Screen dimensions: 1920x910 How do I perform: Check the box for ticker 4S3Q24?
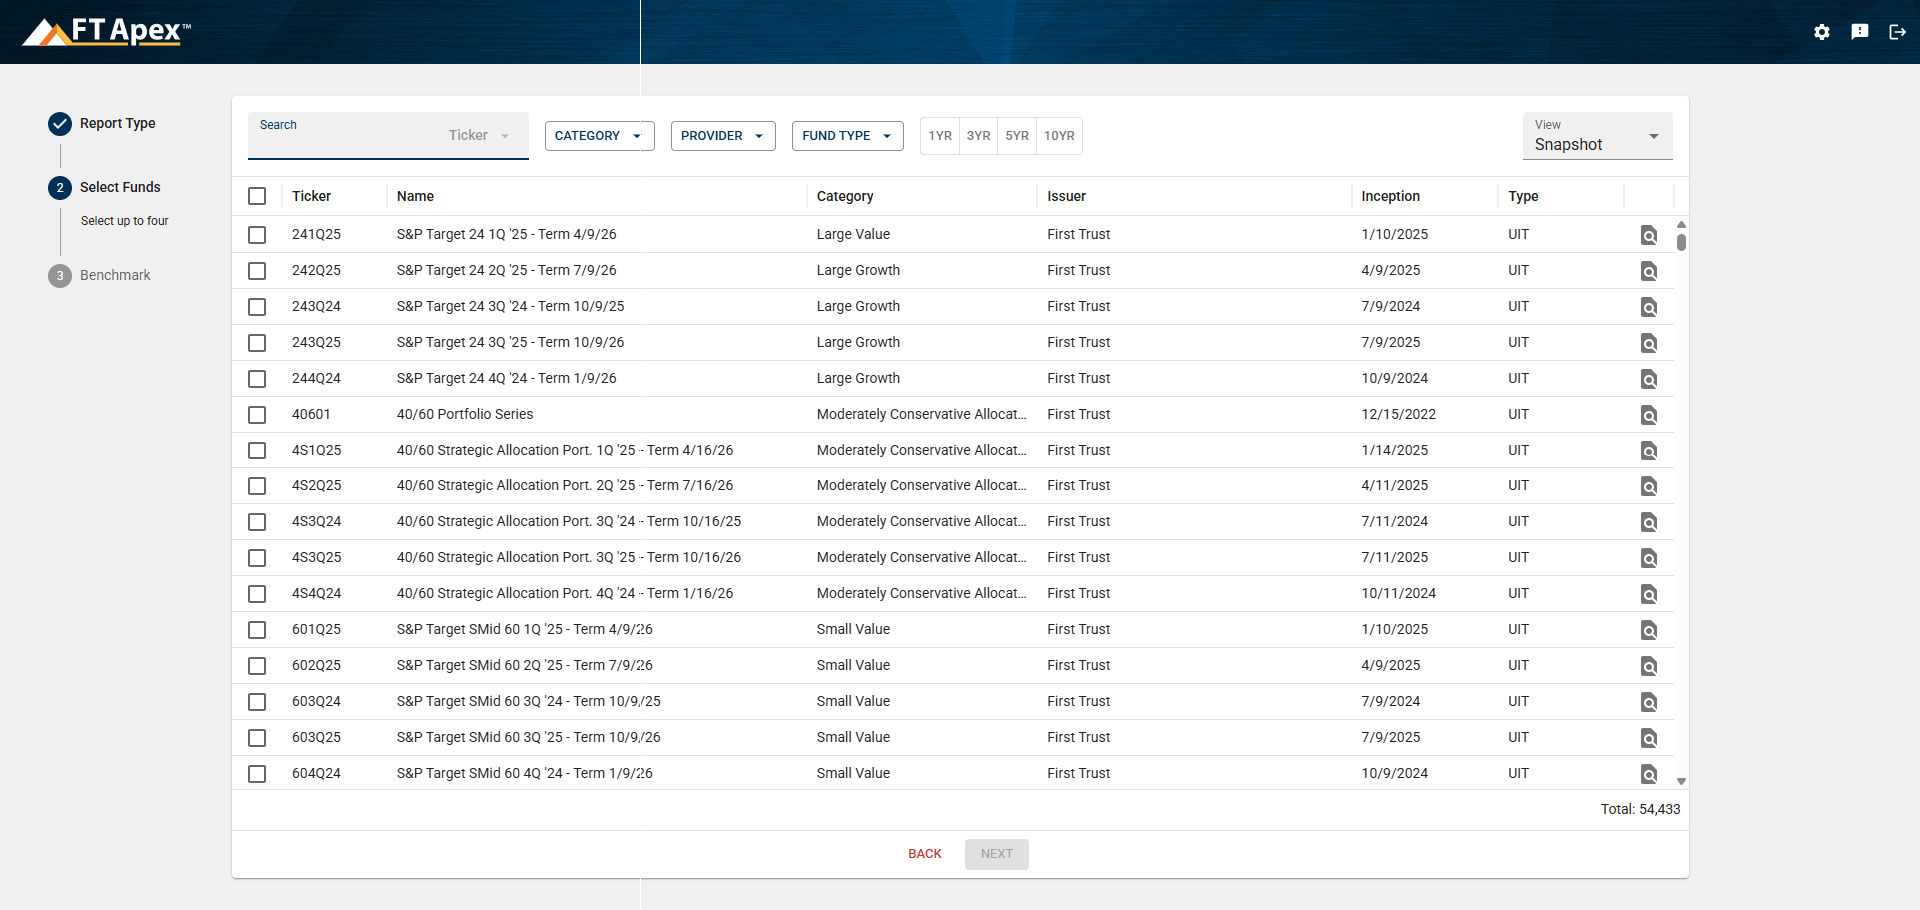[x=257, y=521]
